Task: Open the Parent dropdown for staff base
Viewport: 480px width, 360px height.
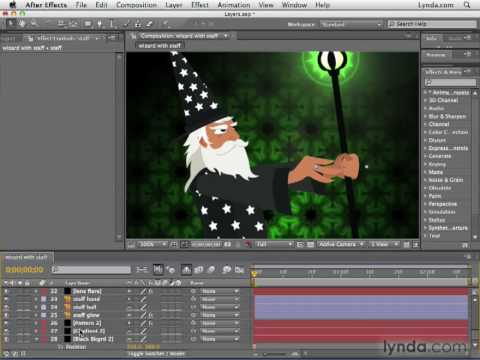Action: tap(220, 299)
